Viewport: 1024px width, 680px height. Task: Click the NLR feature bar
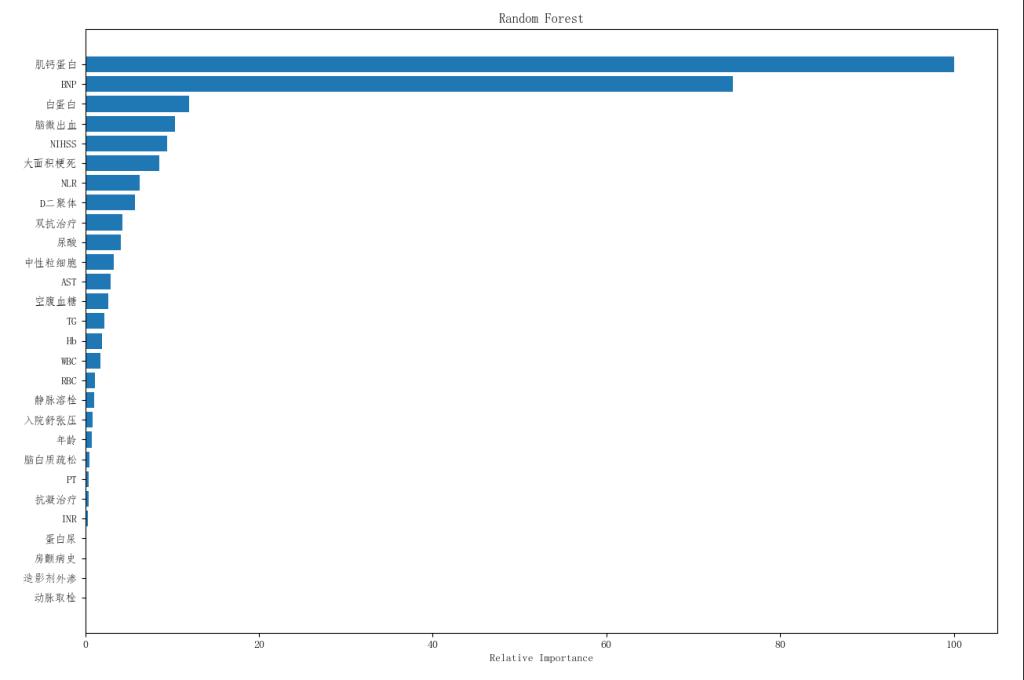click(x=112, y=183)
